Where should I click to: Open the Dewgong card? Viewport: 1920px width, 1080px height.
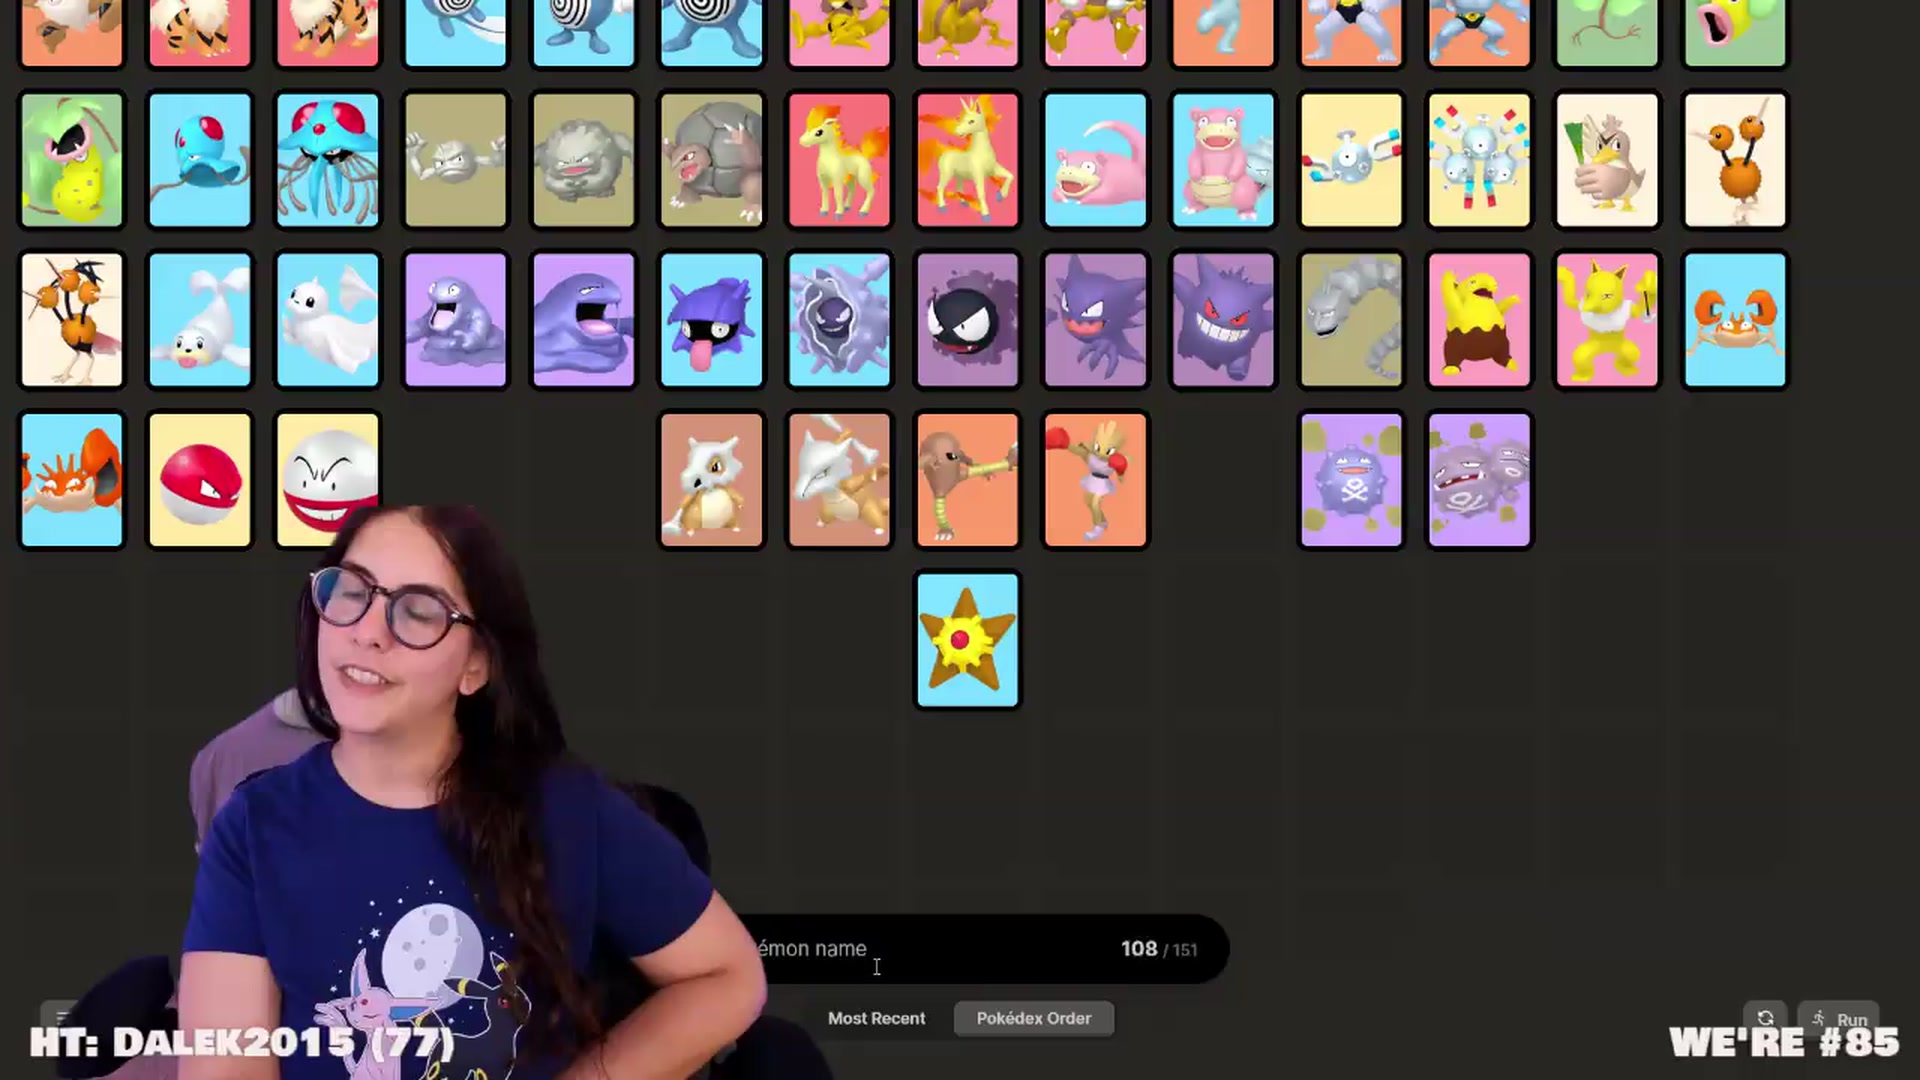click(328, 320)
